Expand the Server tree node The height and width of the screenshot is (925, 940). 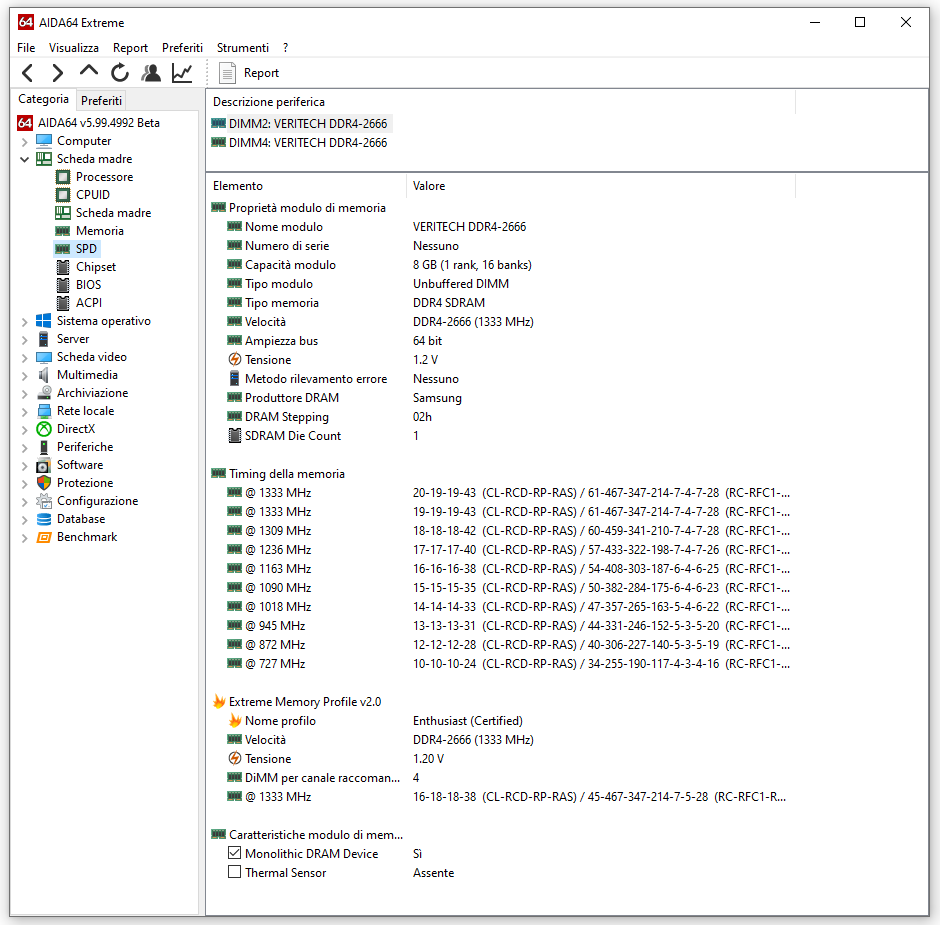pyautogui.click(x=25, y=340)
